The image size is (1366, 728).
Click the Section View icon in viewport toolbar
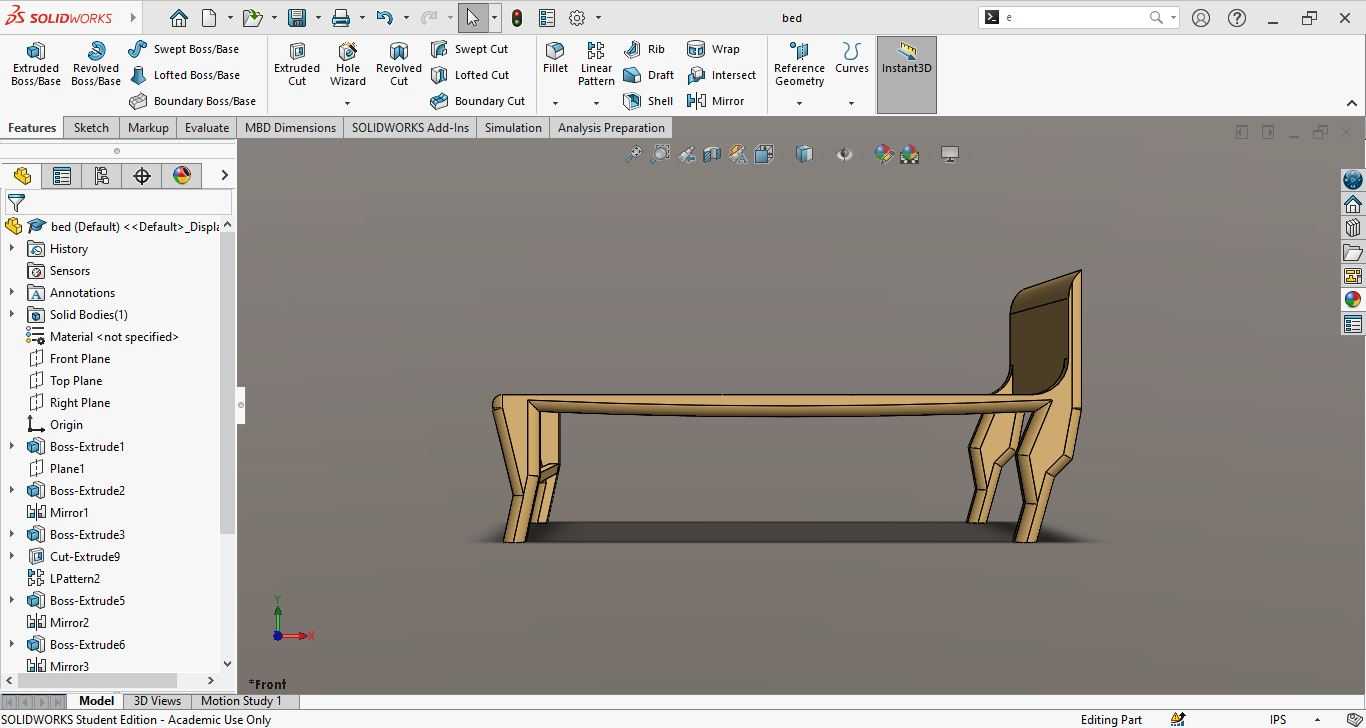click(x=712, y=154)
